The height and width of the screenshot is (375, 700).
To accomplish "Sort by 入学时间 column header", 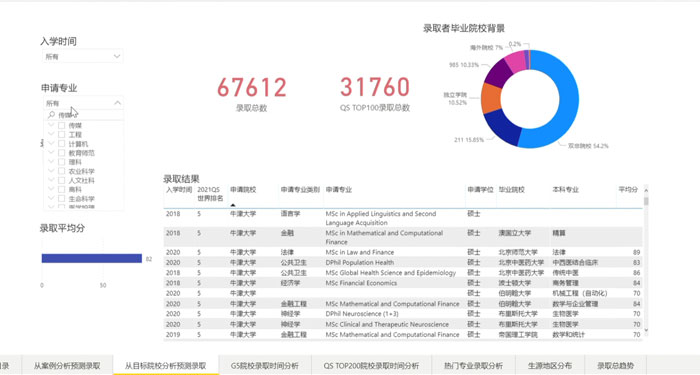I will coord(179,190).
